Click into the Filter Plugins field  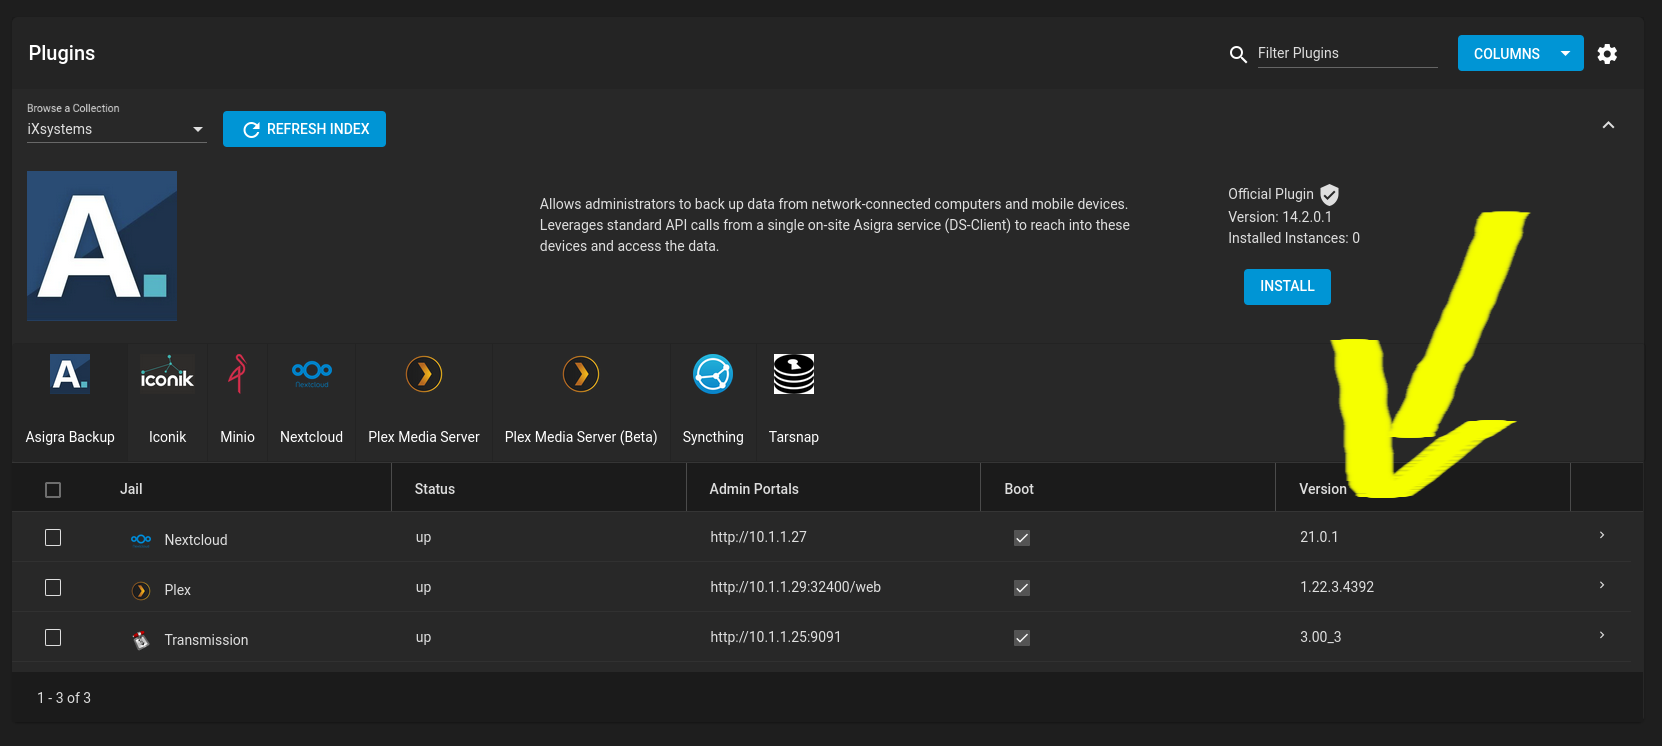[x=1347, y=53]
